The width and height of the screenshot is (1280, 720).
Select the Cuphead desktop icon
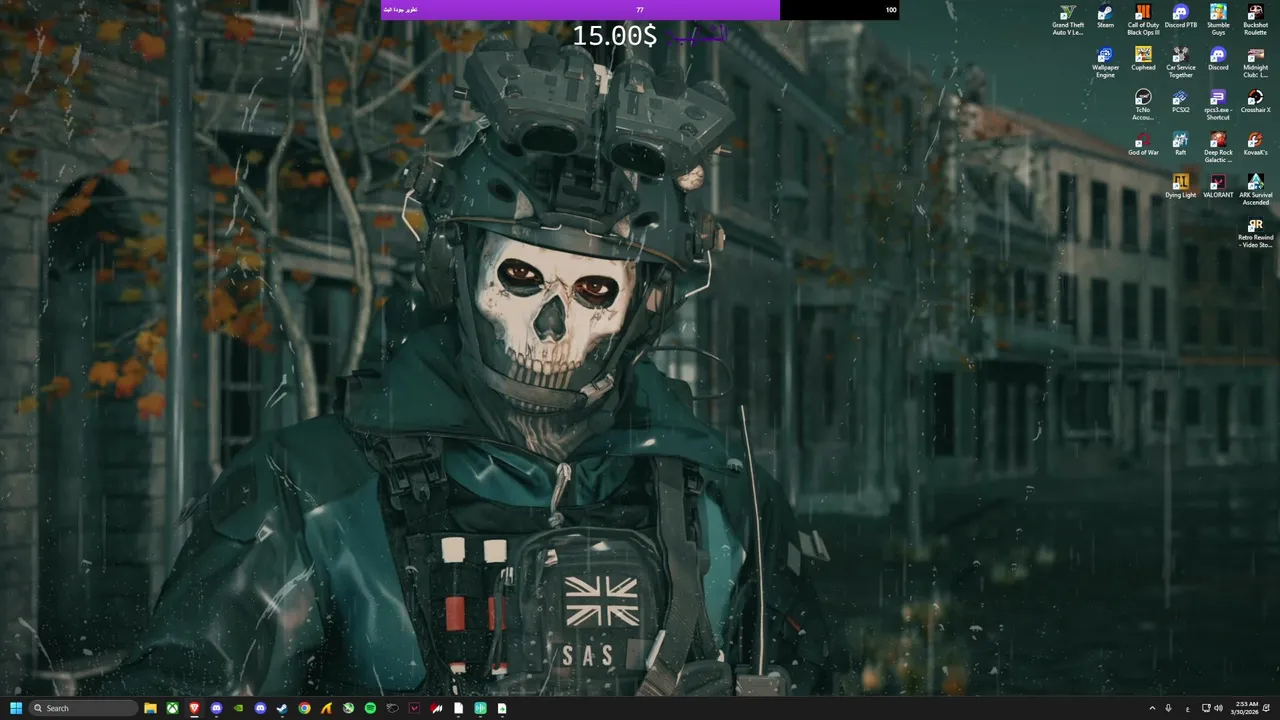1143,59
